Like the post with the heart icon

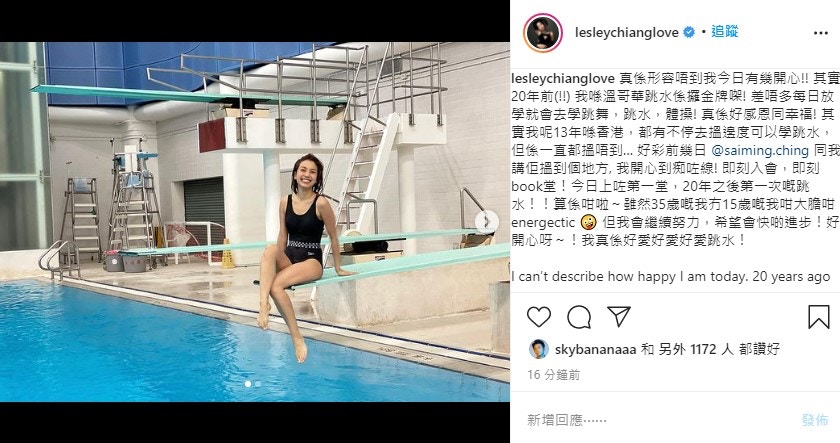(539, 317)
